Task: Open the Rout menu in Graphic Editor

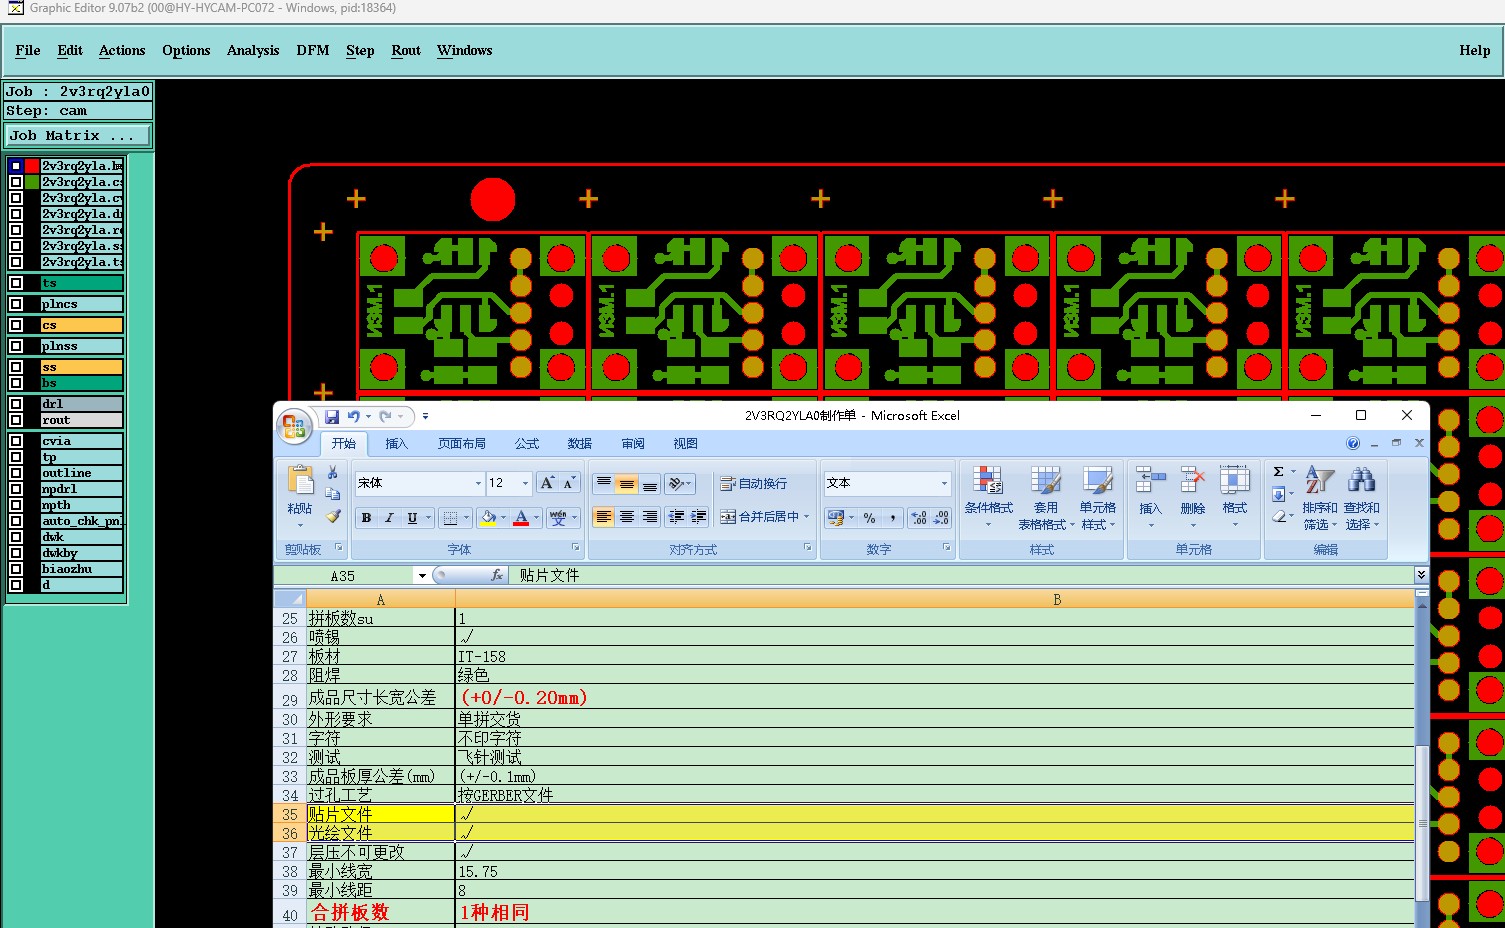Action: point(406,50)
